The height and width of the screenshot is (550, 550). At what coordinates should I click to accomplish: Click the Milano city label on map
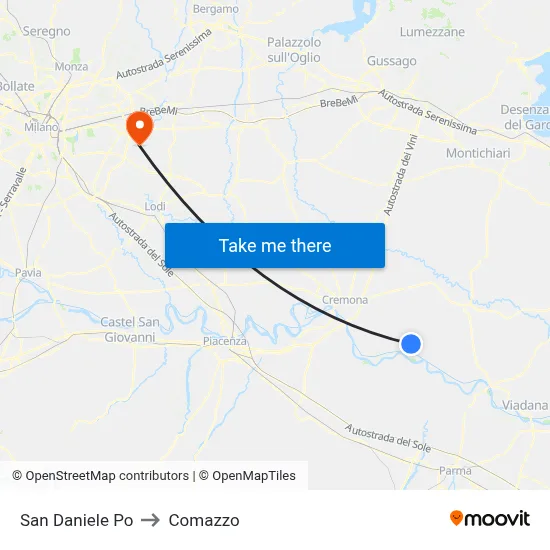coord(41,127)
